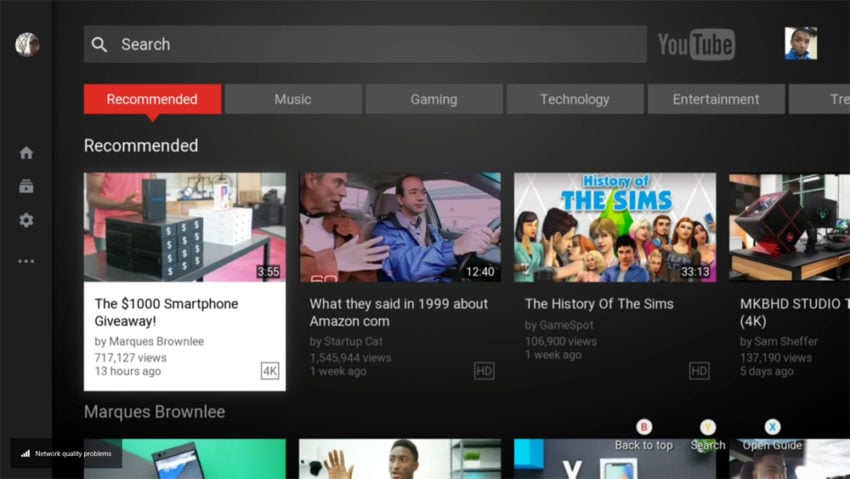
Task: Click the '1,545,944 views' text
Action: [350, 358]
